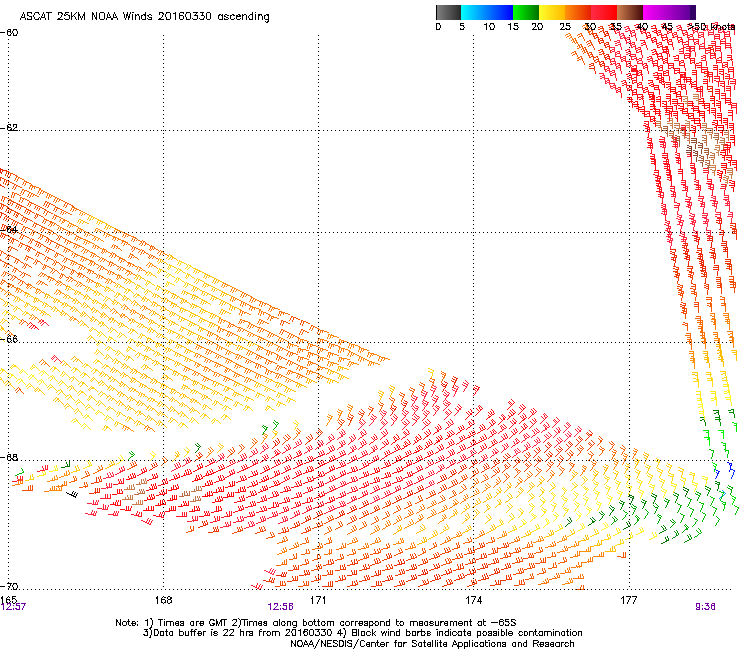Click the legend label '0'
The height and width of the screenshot is (650, 740).
438,27
